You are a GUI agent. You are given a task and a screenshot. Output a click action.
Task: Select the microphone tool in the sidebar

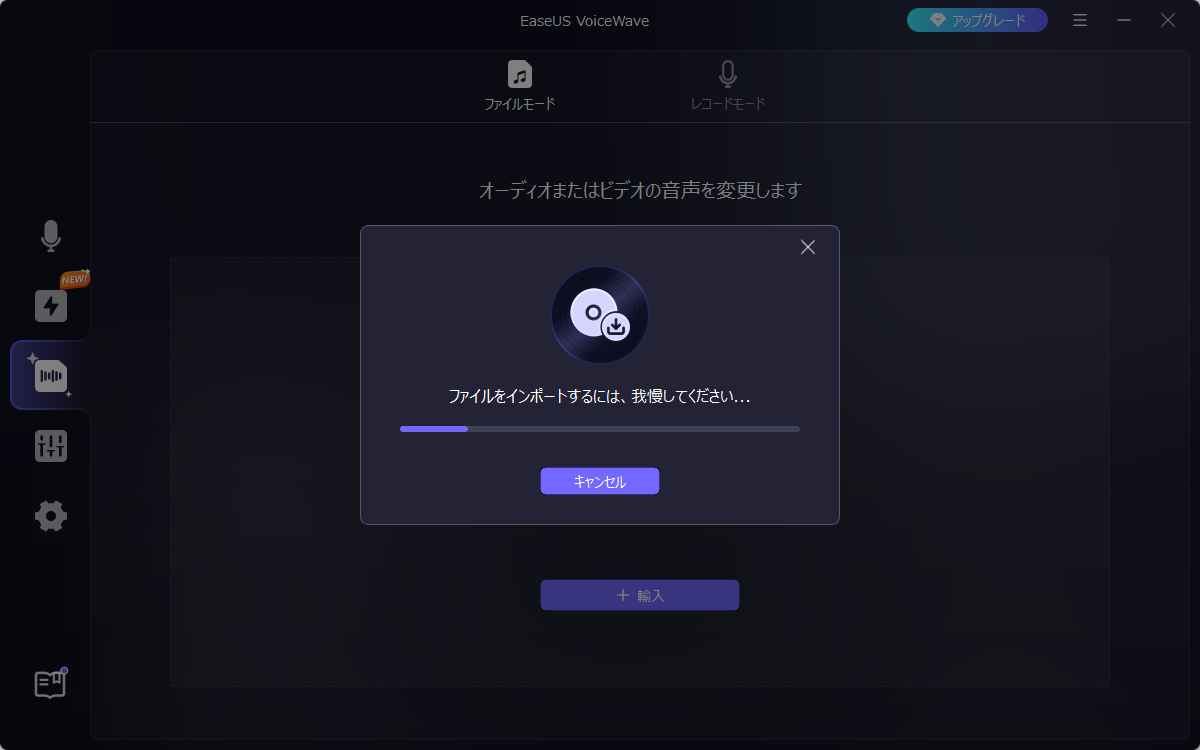point(50,236)
